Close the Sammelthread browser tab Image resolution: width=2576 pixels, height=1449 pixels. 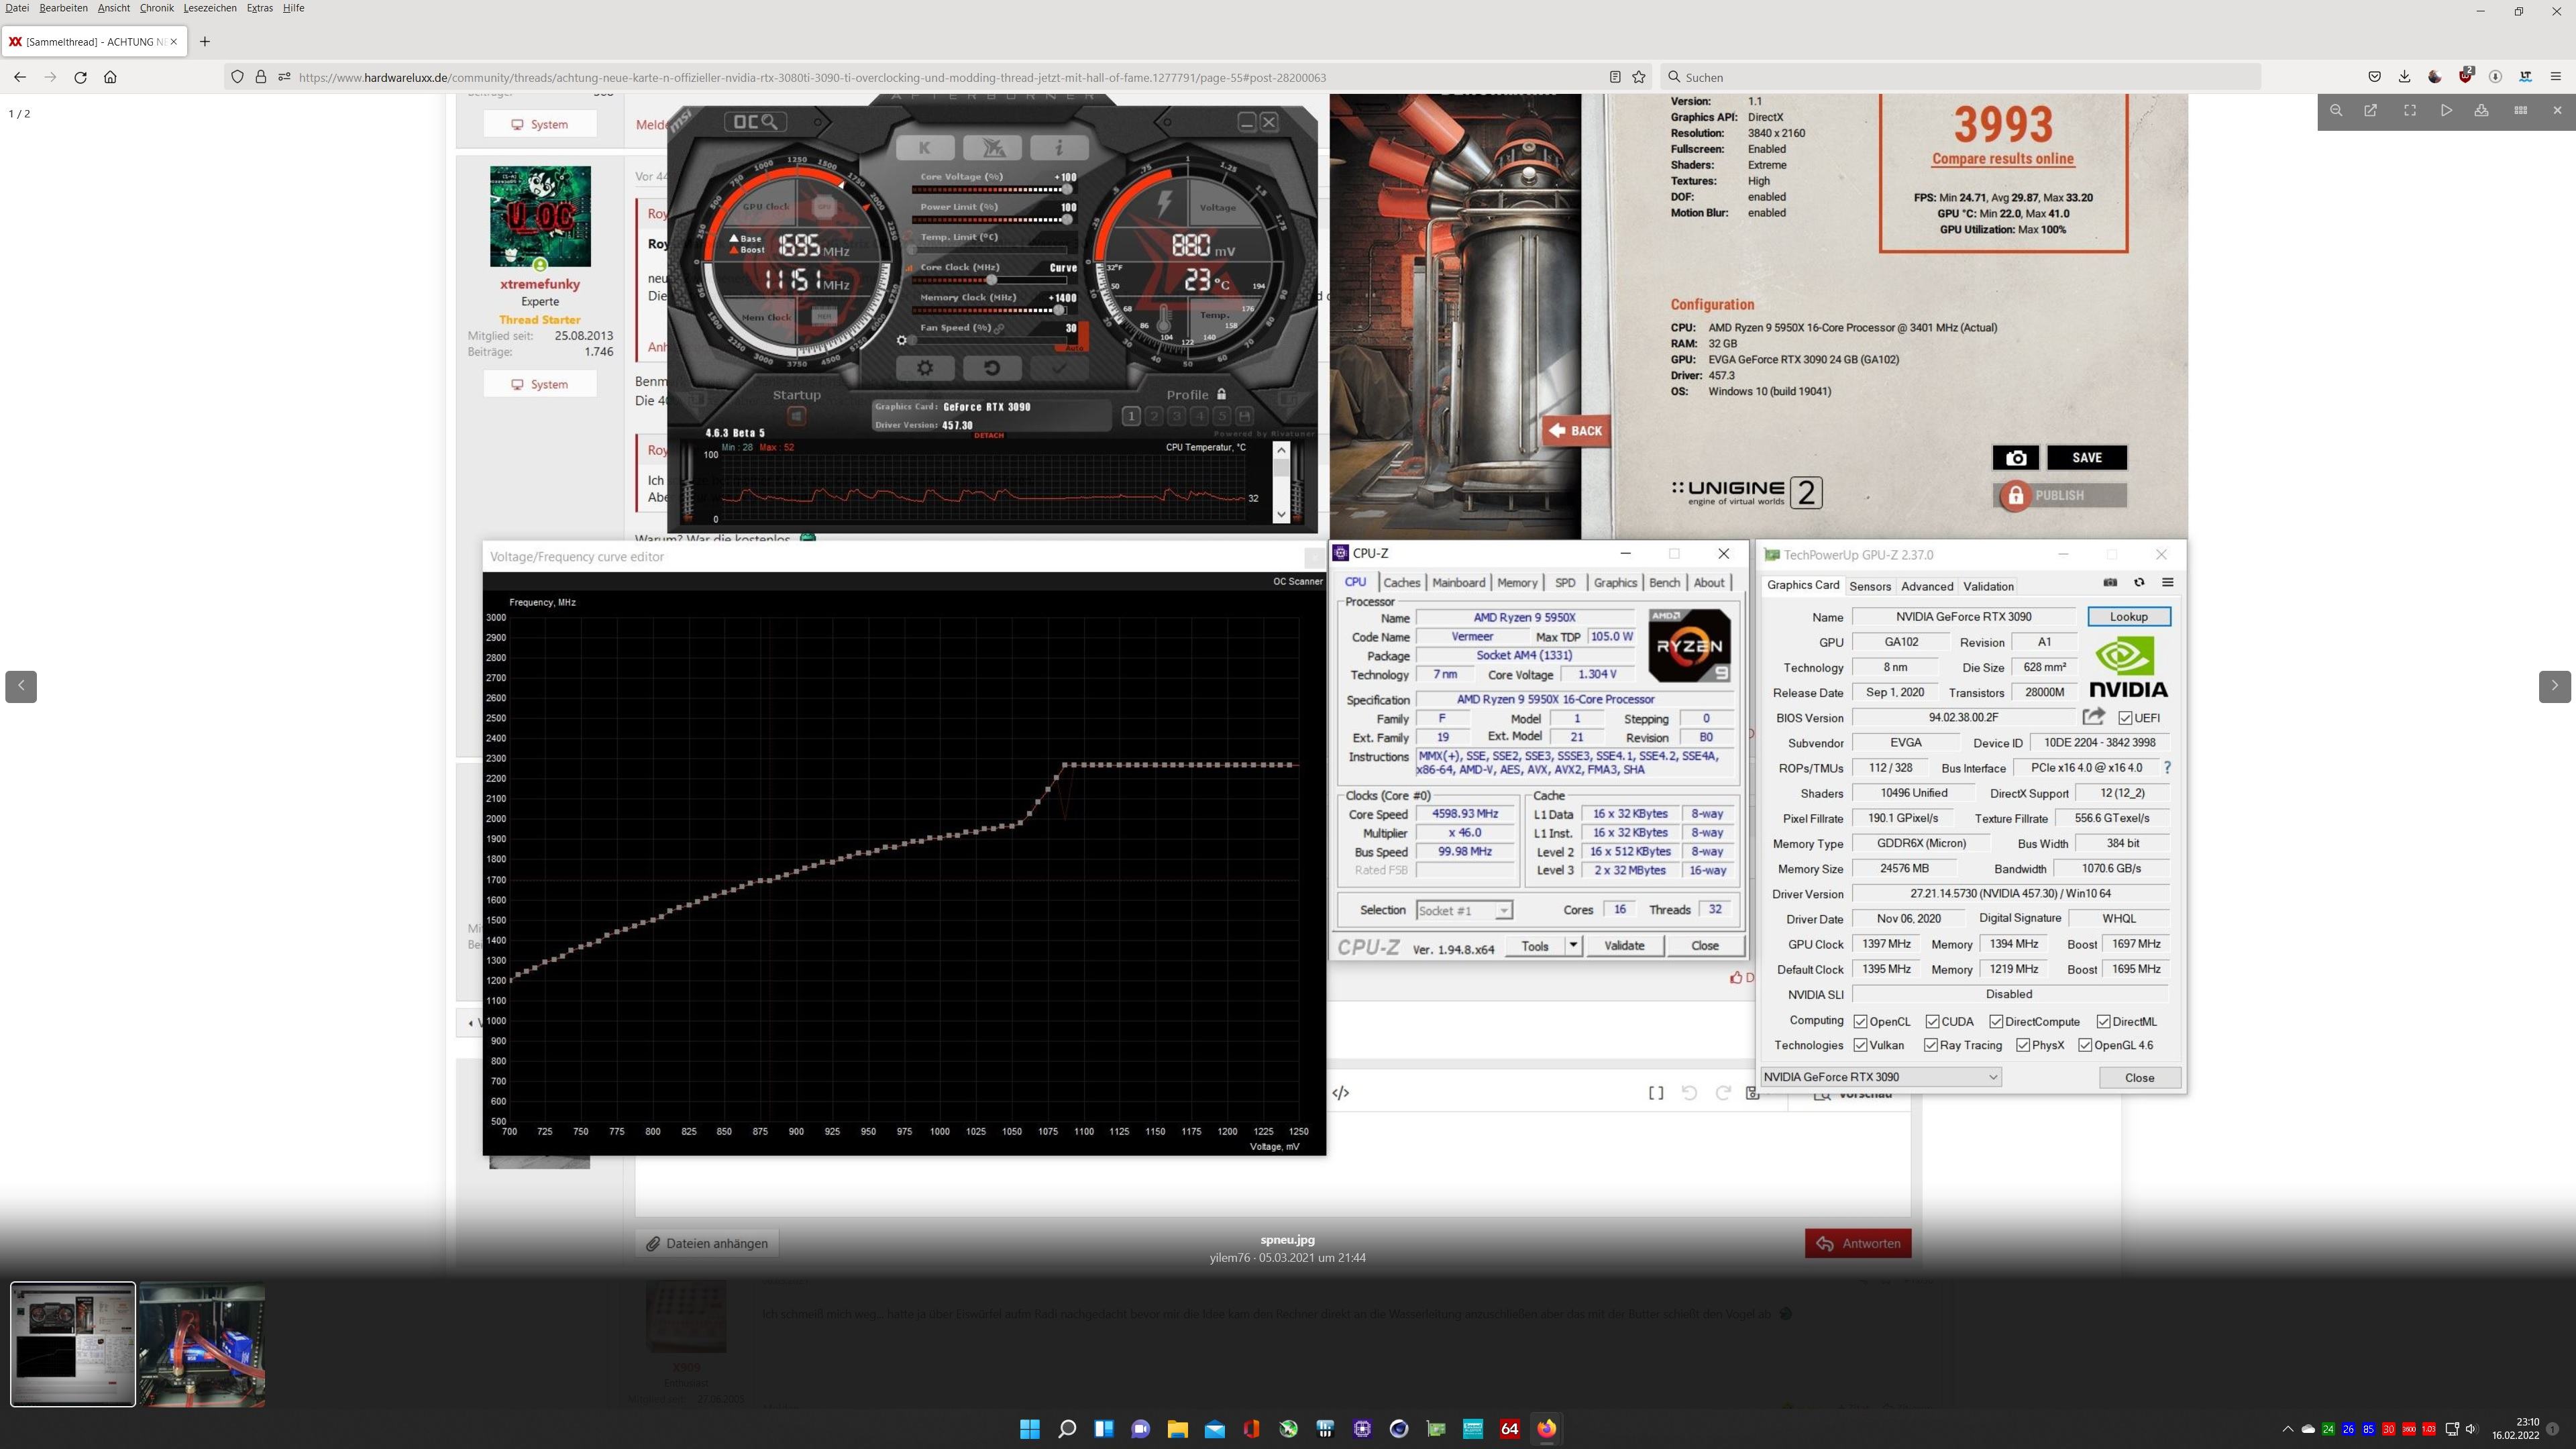coord(174,42)
